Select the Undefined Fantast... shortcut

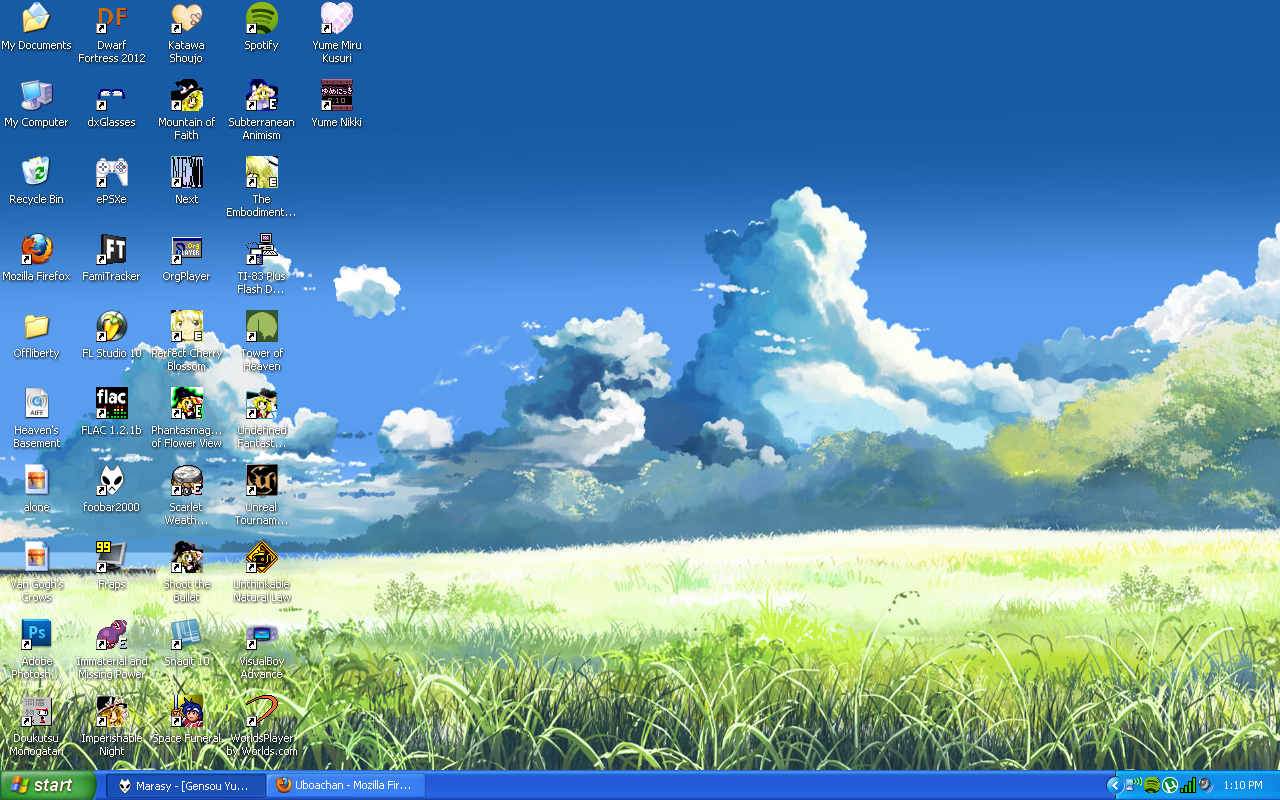point(261,403)
